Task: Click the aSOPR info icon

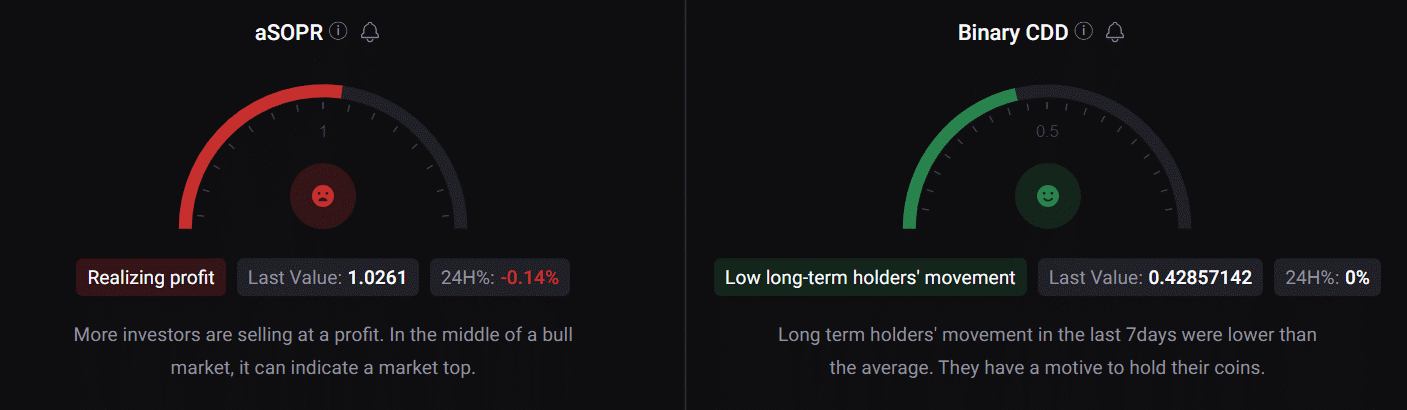Action: (x=338, y=31)
